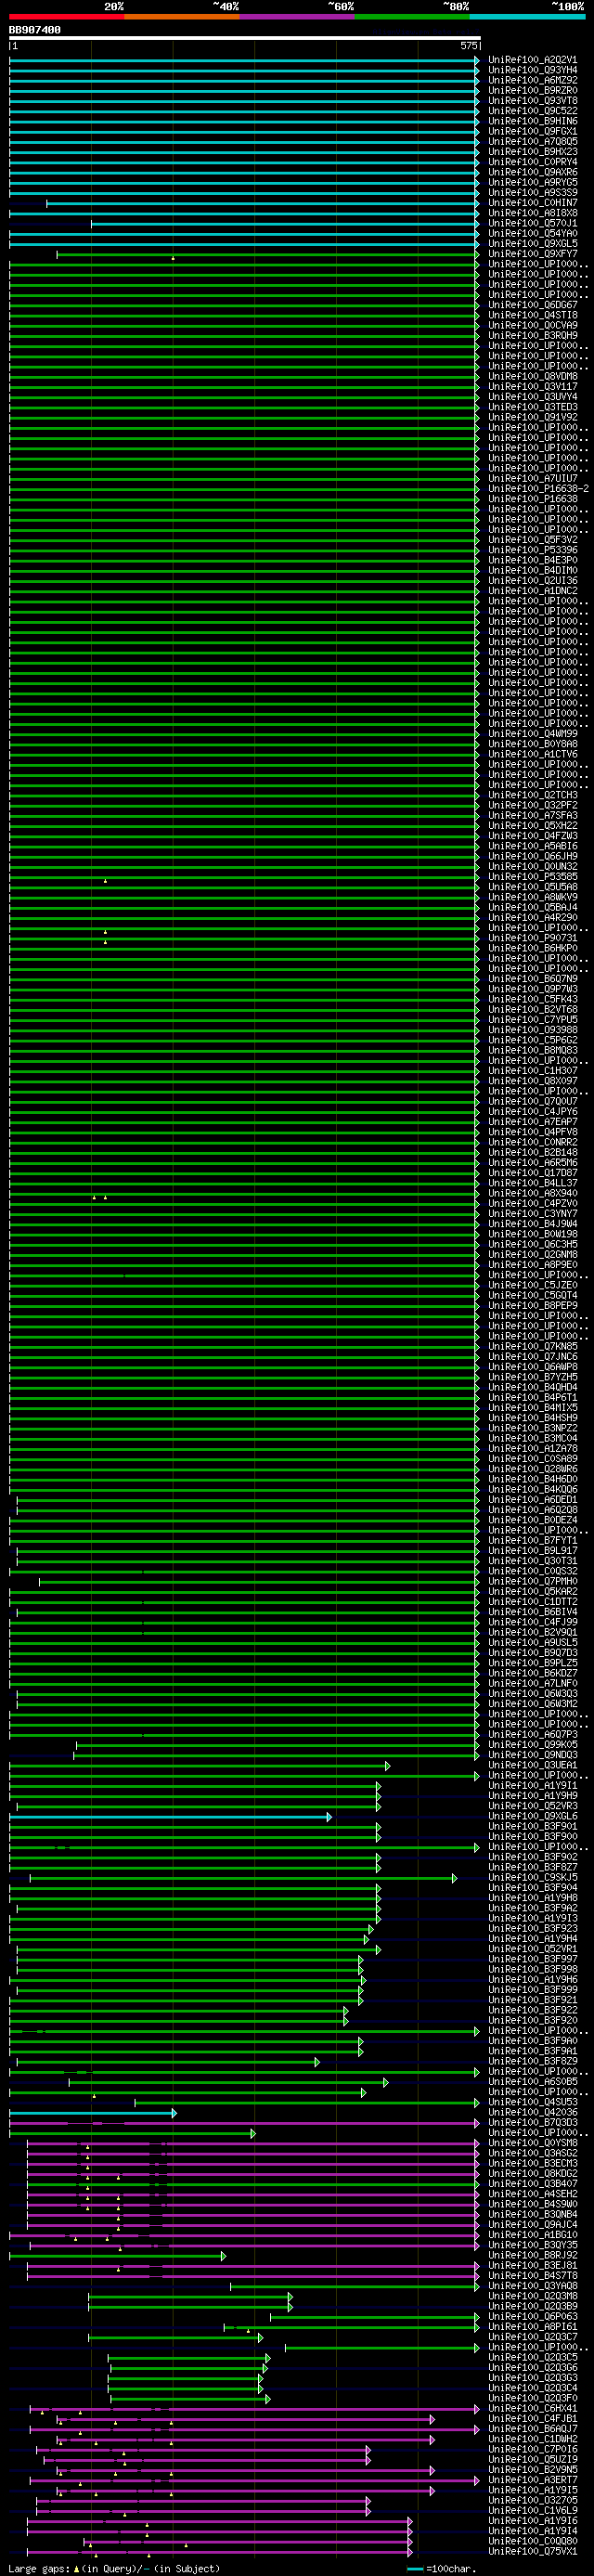Click the UniRef100_A1ZA78 label
The image size is (594, 2576).
coord(532,1448)
